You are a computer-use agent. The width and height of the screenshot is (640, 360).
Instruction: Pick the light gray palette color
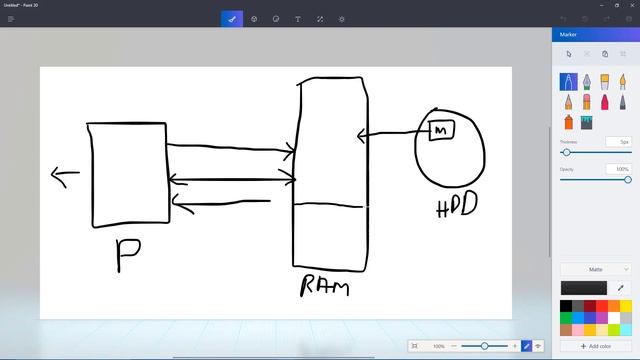(626, 318)
